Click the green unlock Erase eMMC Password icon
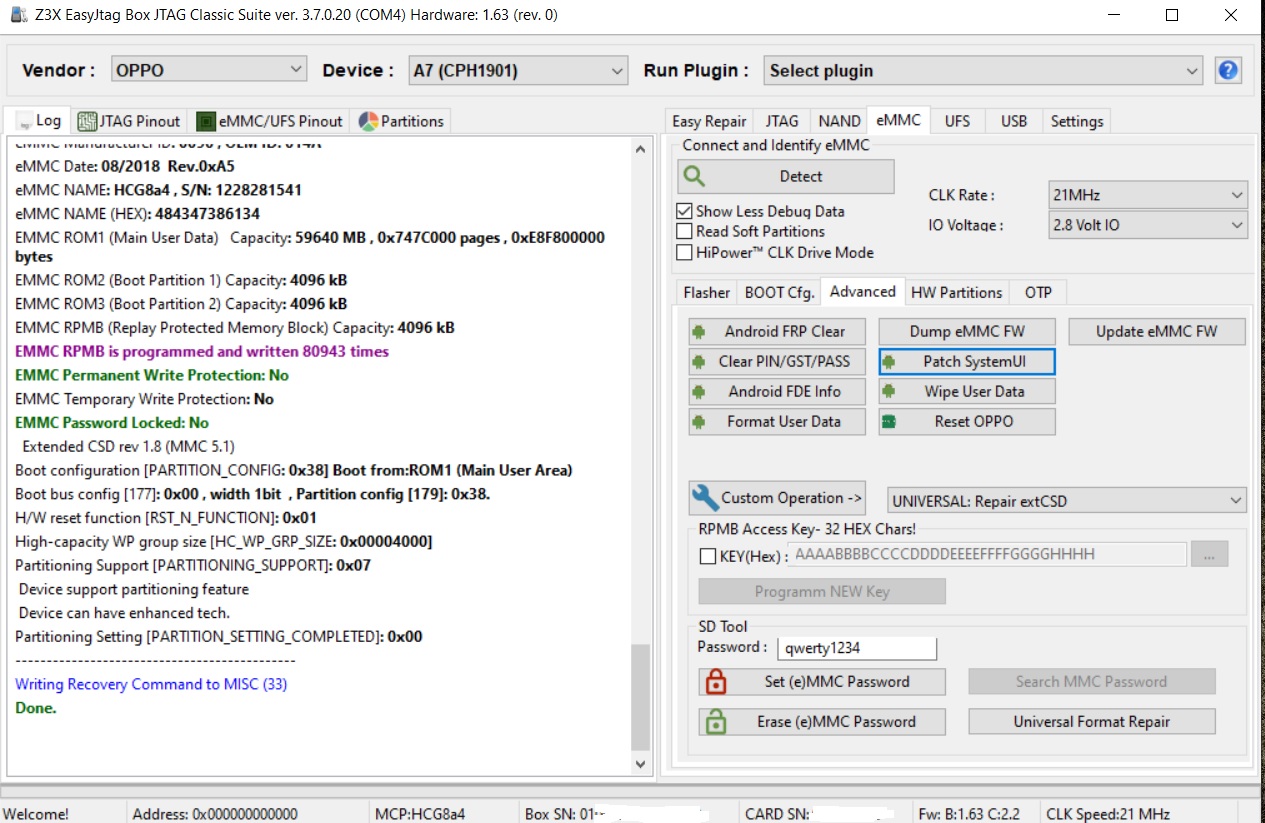1265x823 pixels. (x=715, y=722)
